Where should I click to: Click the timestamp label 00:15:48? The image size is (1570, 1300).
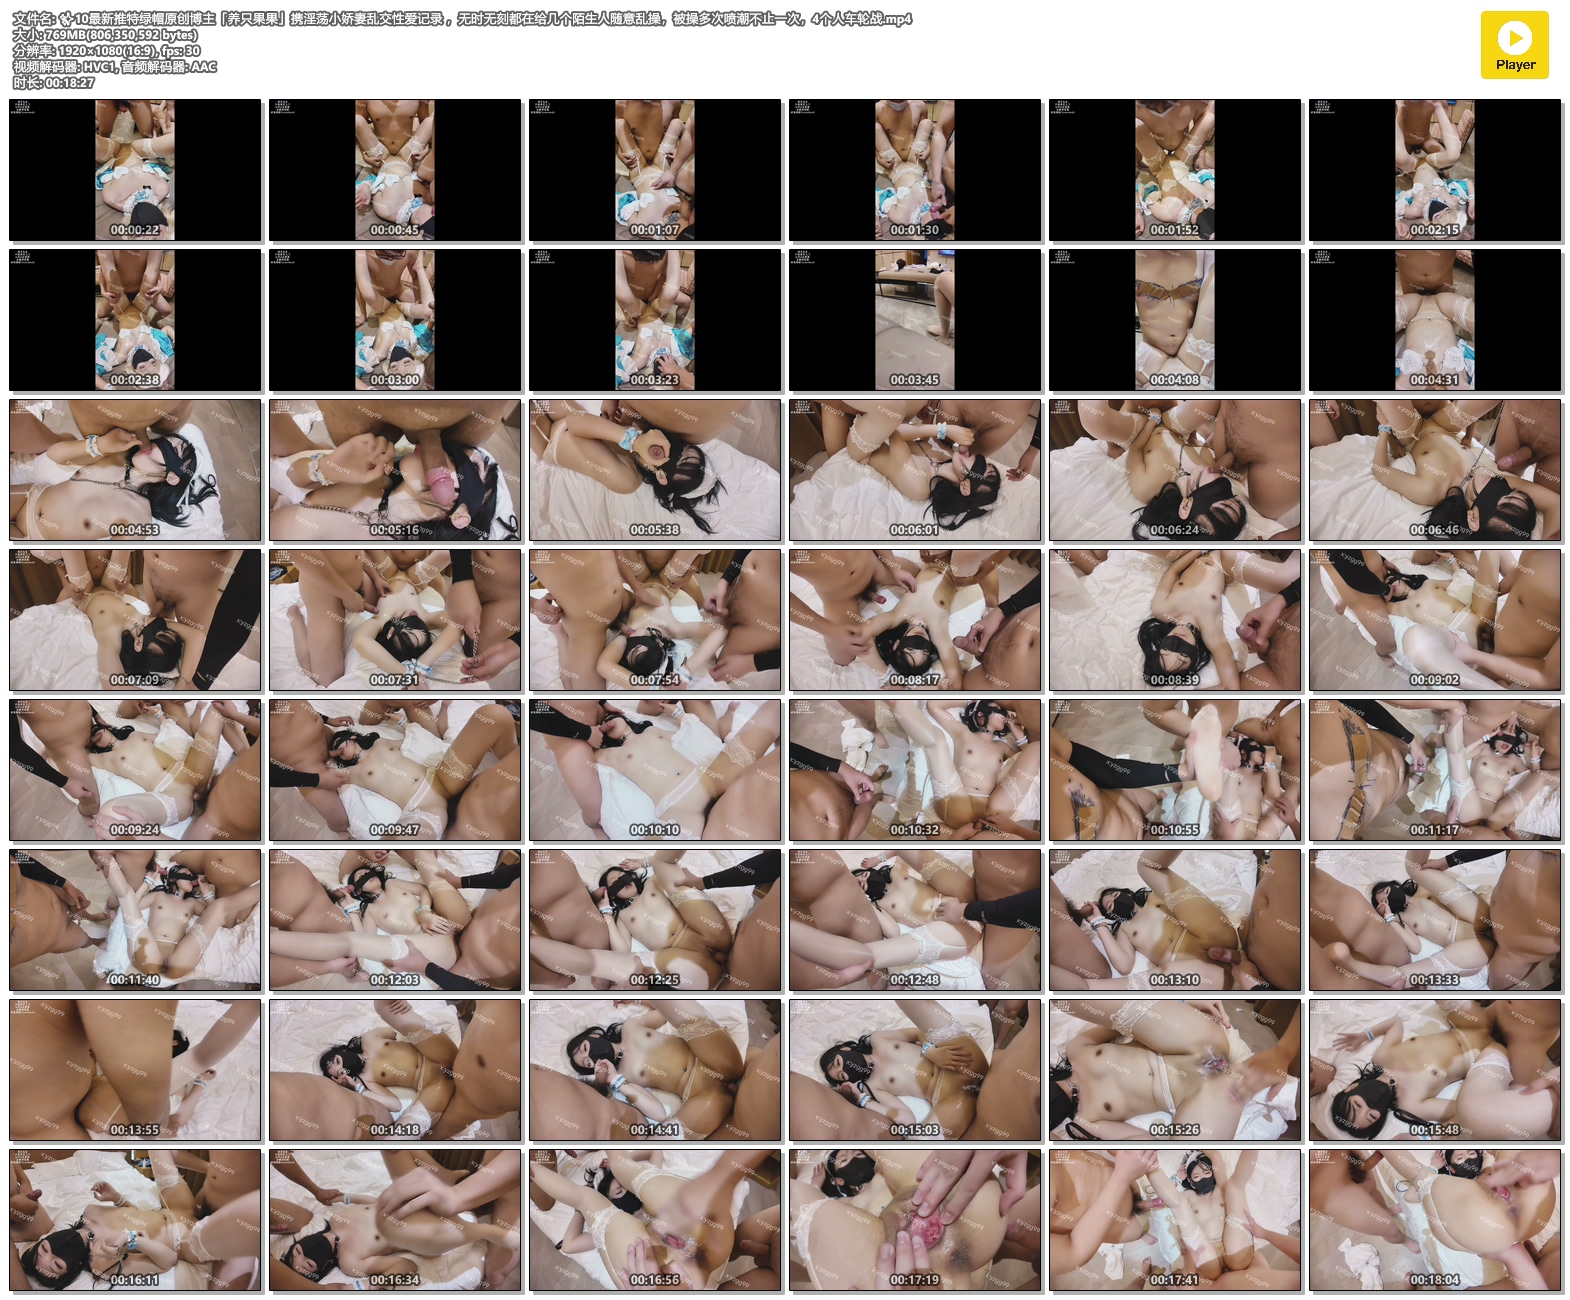(1434, 1130)
